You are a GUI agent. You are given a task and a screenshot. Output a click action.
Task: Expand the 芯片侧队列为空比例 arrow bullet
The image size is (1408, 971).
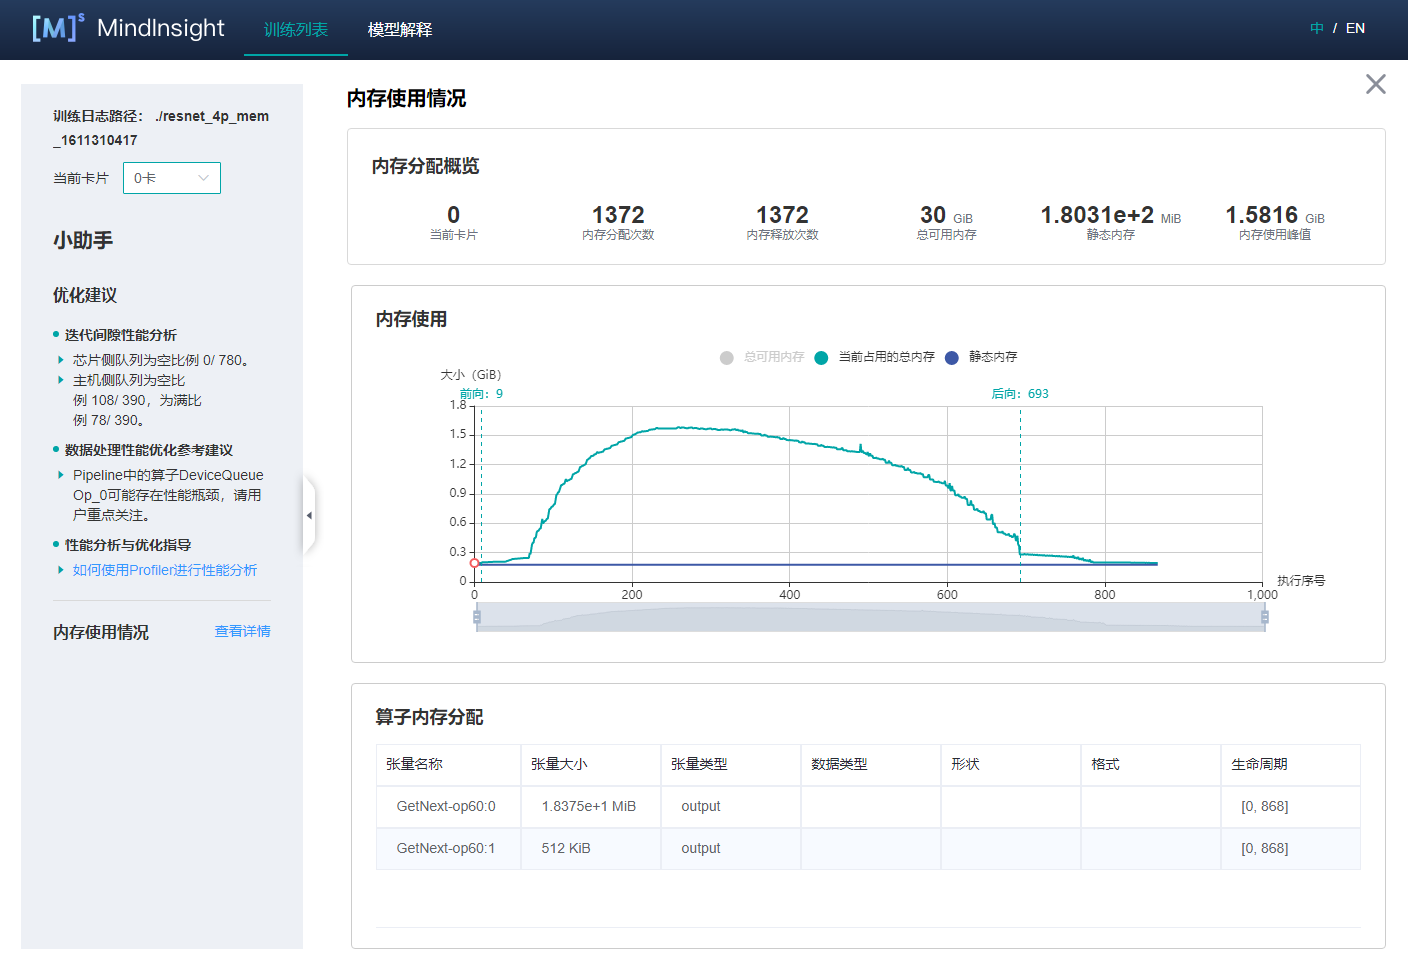61,360
